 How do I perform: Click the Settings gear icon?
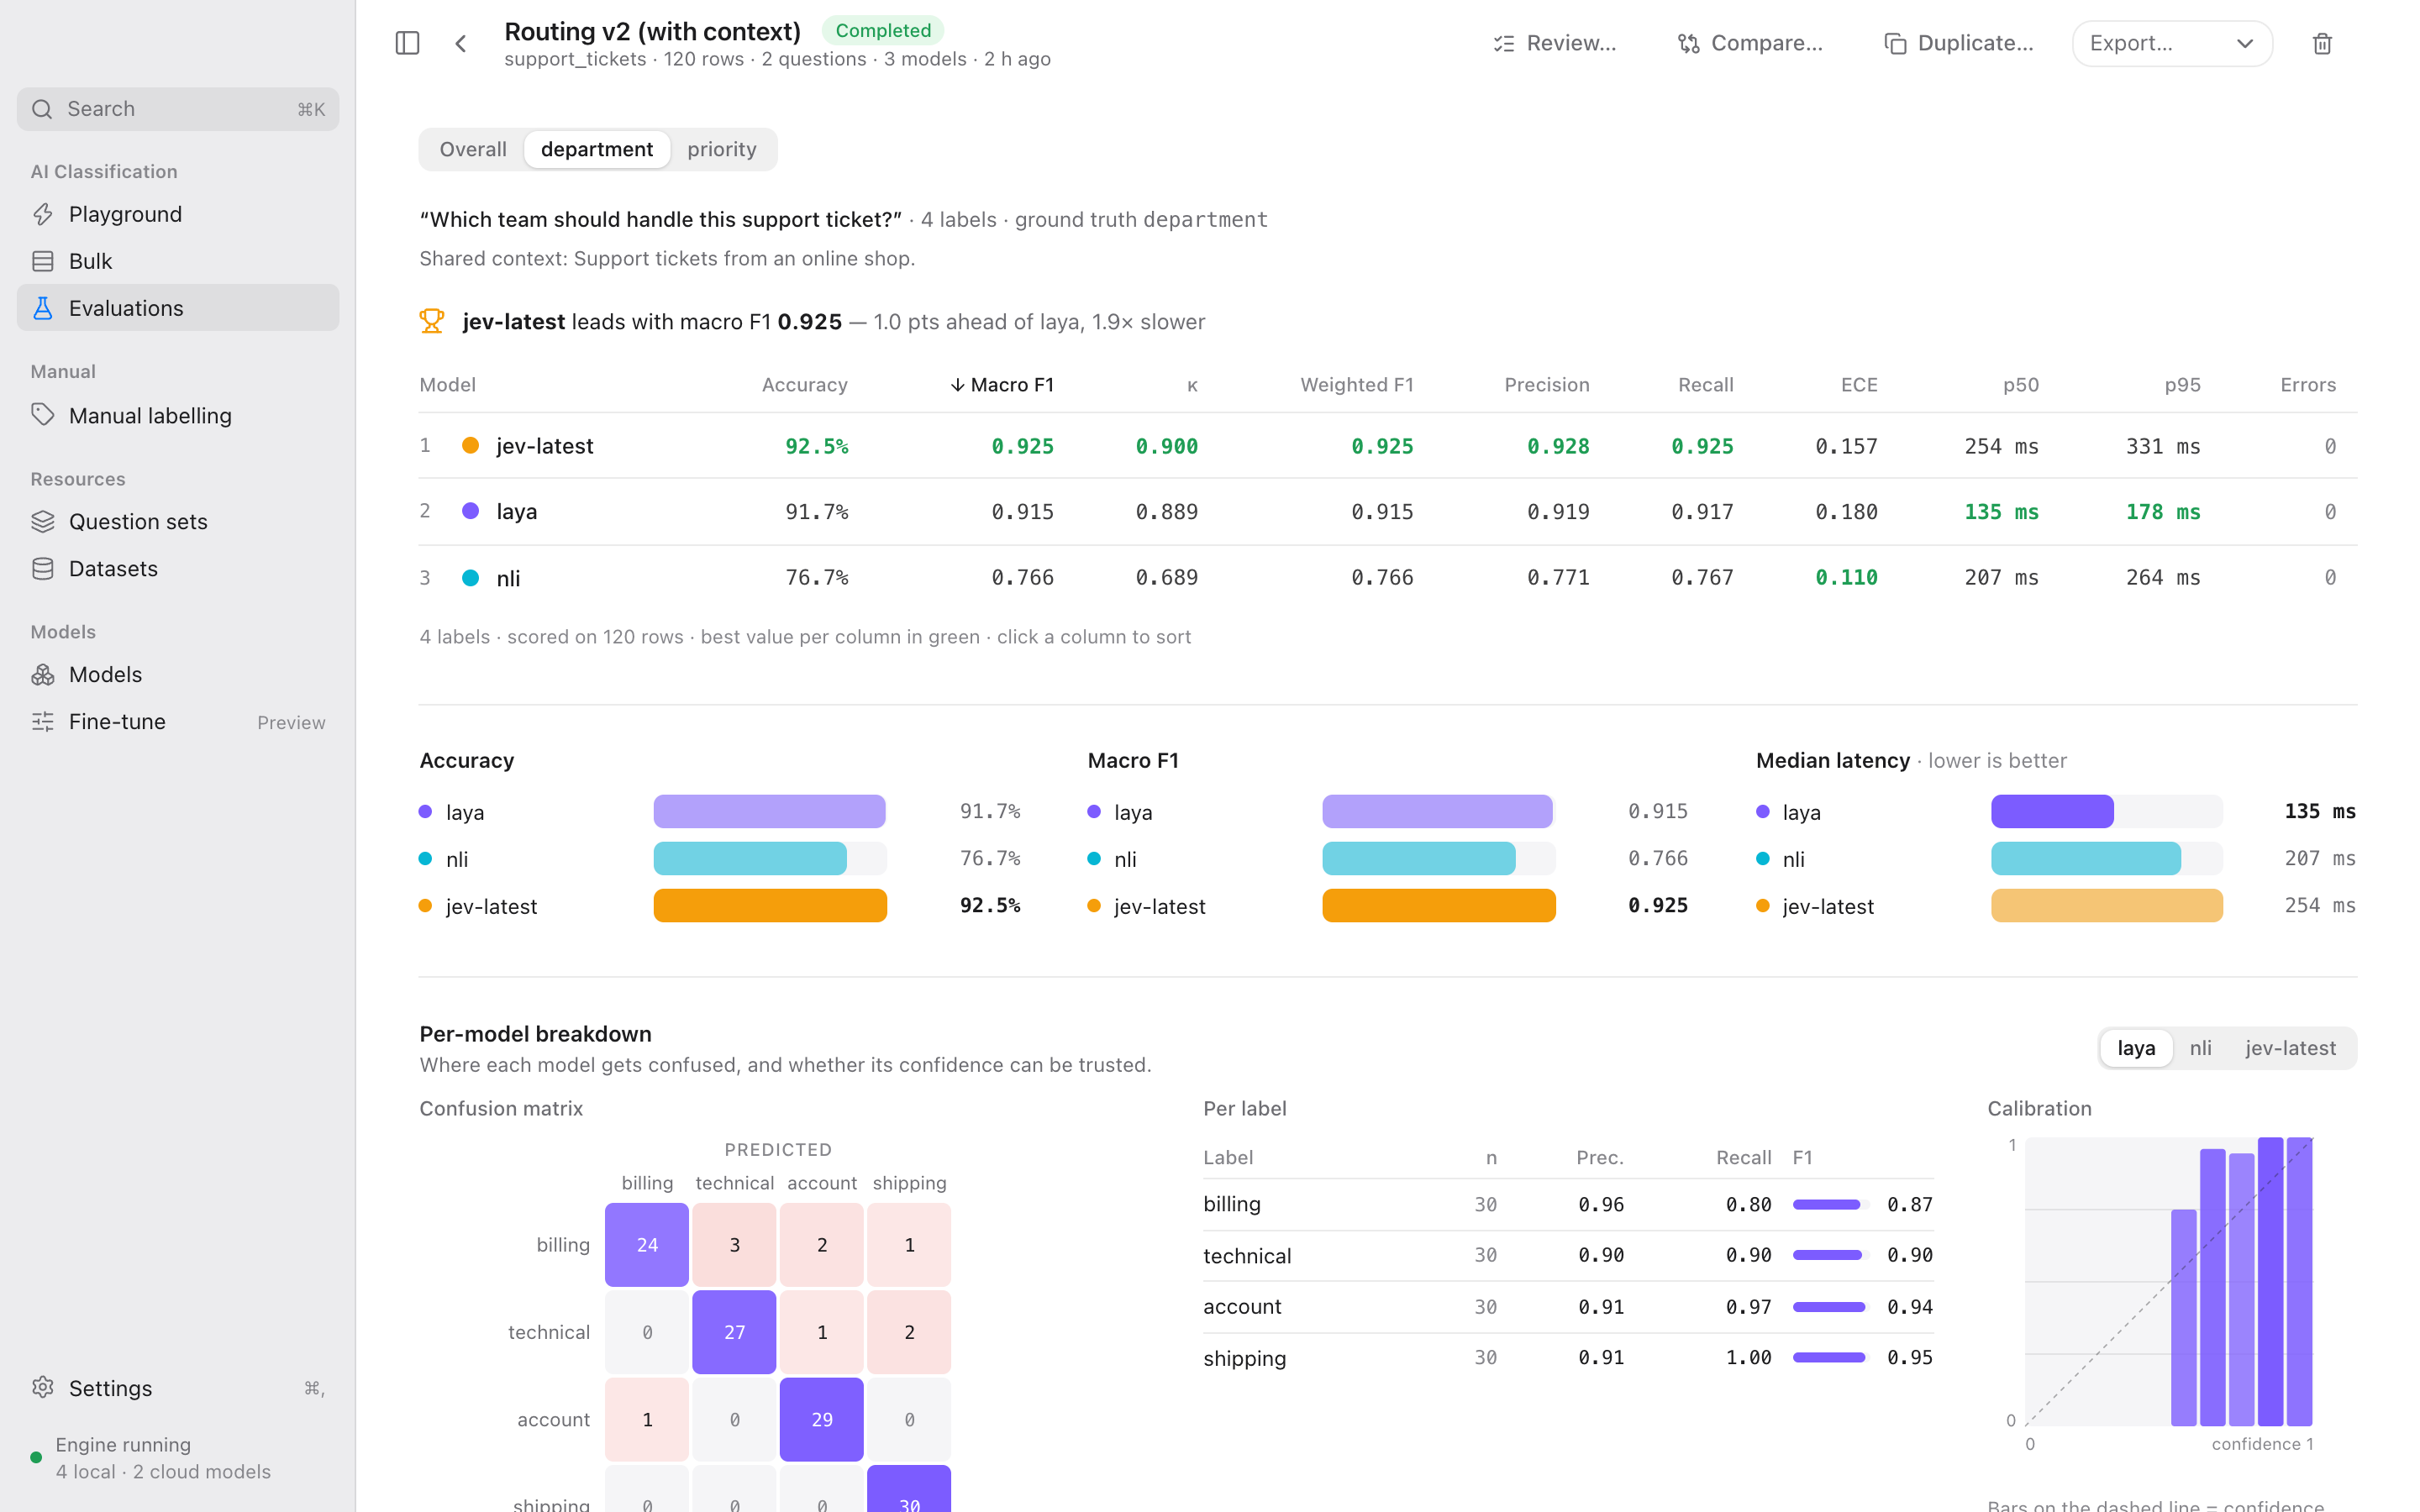[x=42, y=1387]
